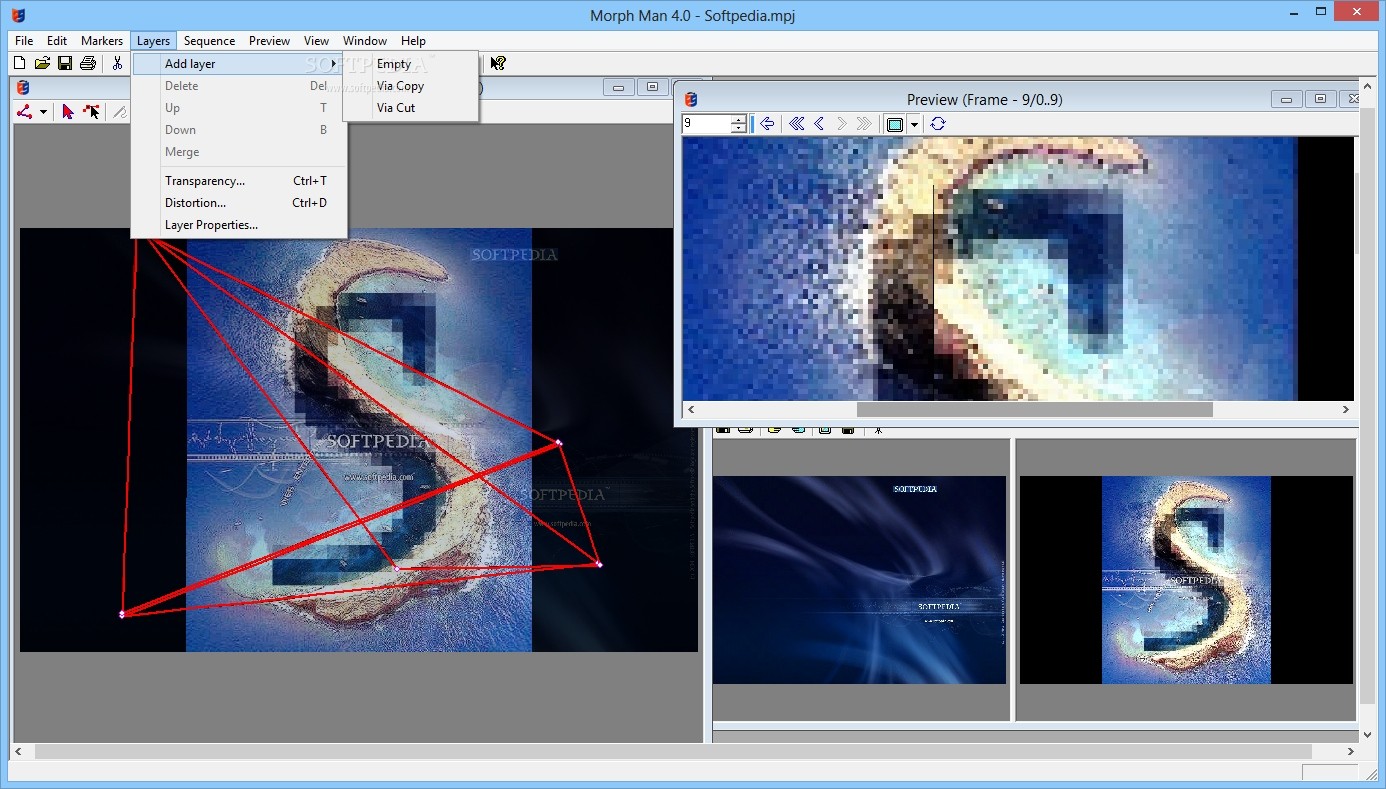
Task: Open the View menu
Action: [316, 41]
